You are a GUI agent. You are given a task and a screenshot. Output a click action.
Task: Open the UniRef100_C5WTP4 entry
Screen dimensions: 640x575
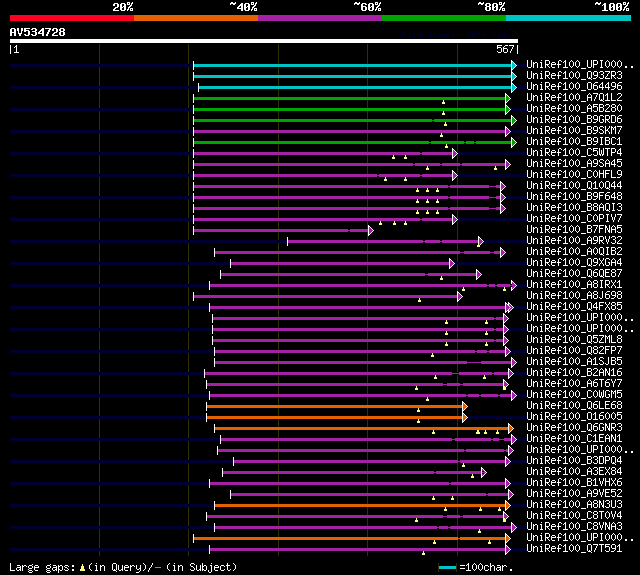click(574, 153)
